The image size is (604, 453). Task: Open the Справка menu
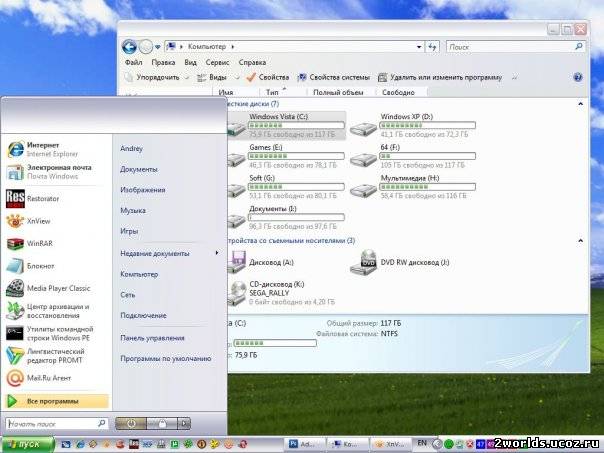coord(252,62)
